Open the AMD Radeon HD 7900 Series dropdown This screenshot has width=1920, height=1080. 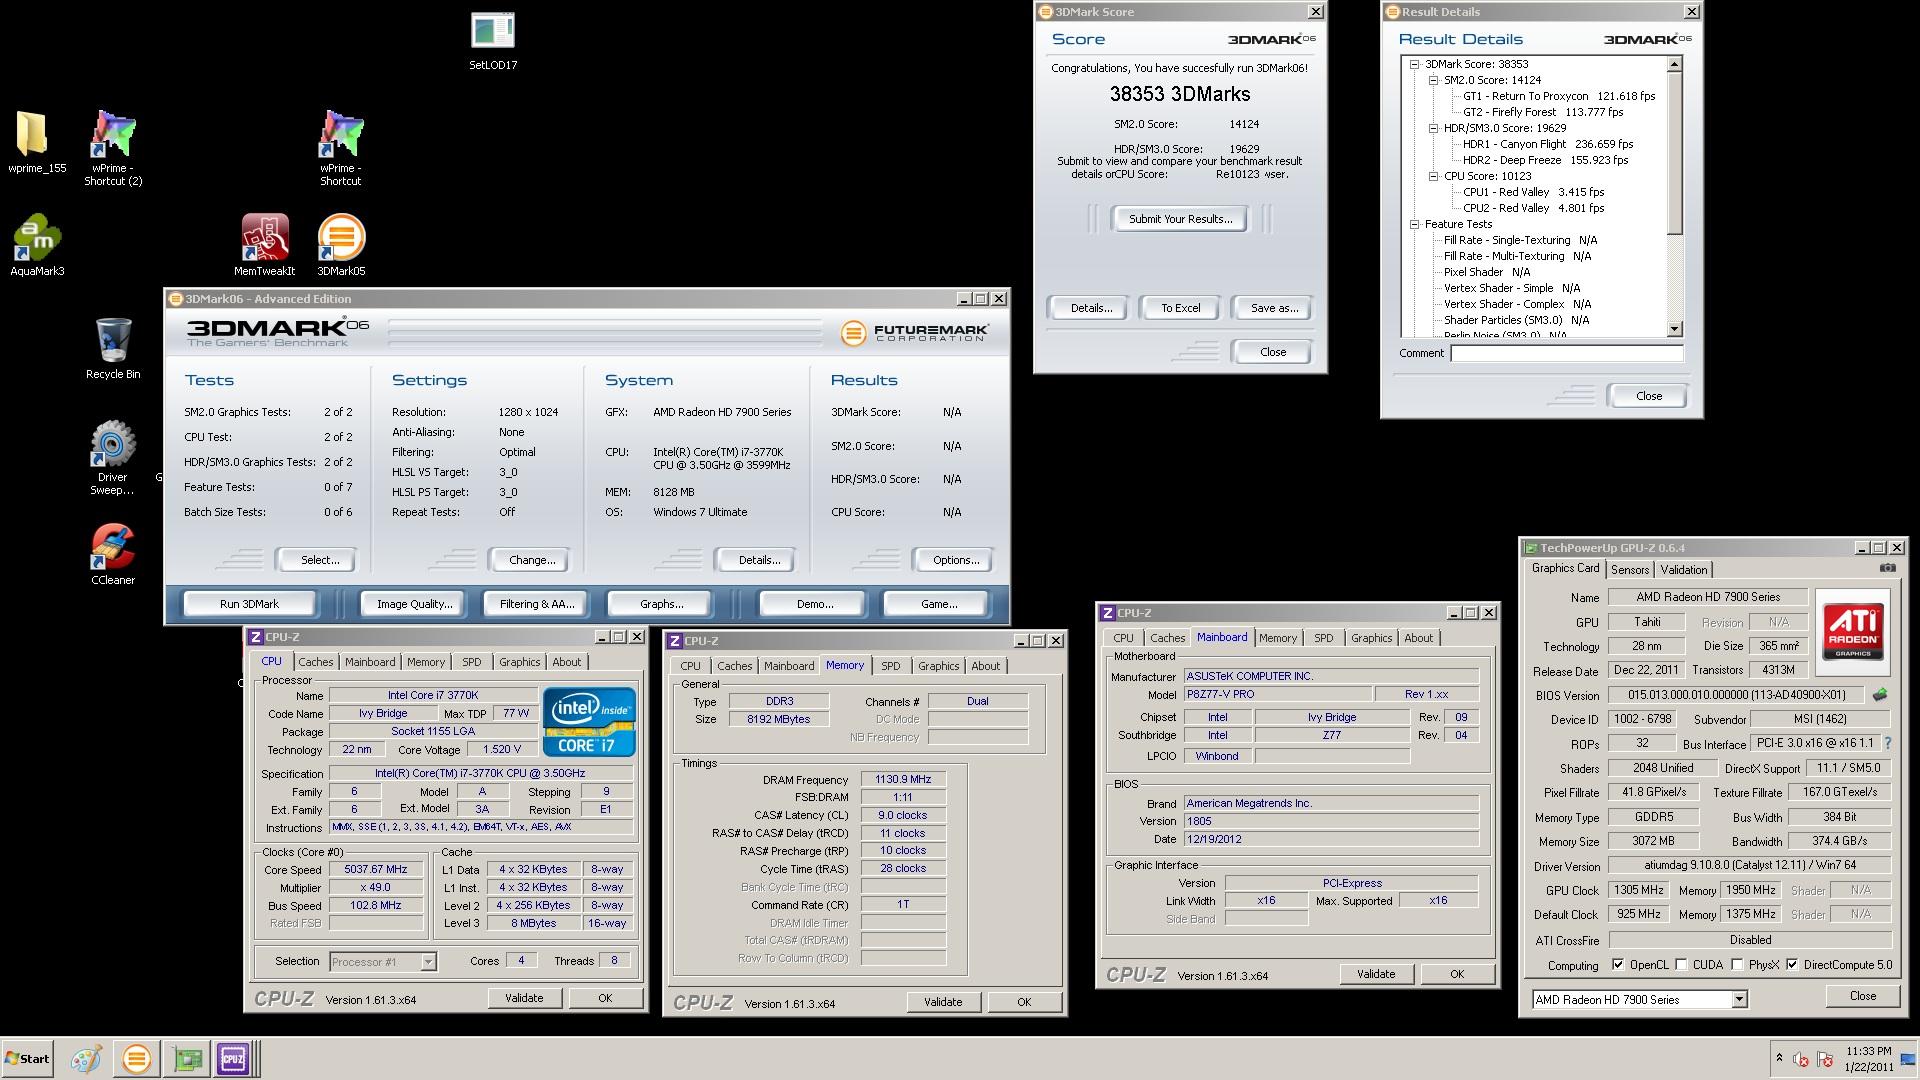[1739, 999]
